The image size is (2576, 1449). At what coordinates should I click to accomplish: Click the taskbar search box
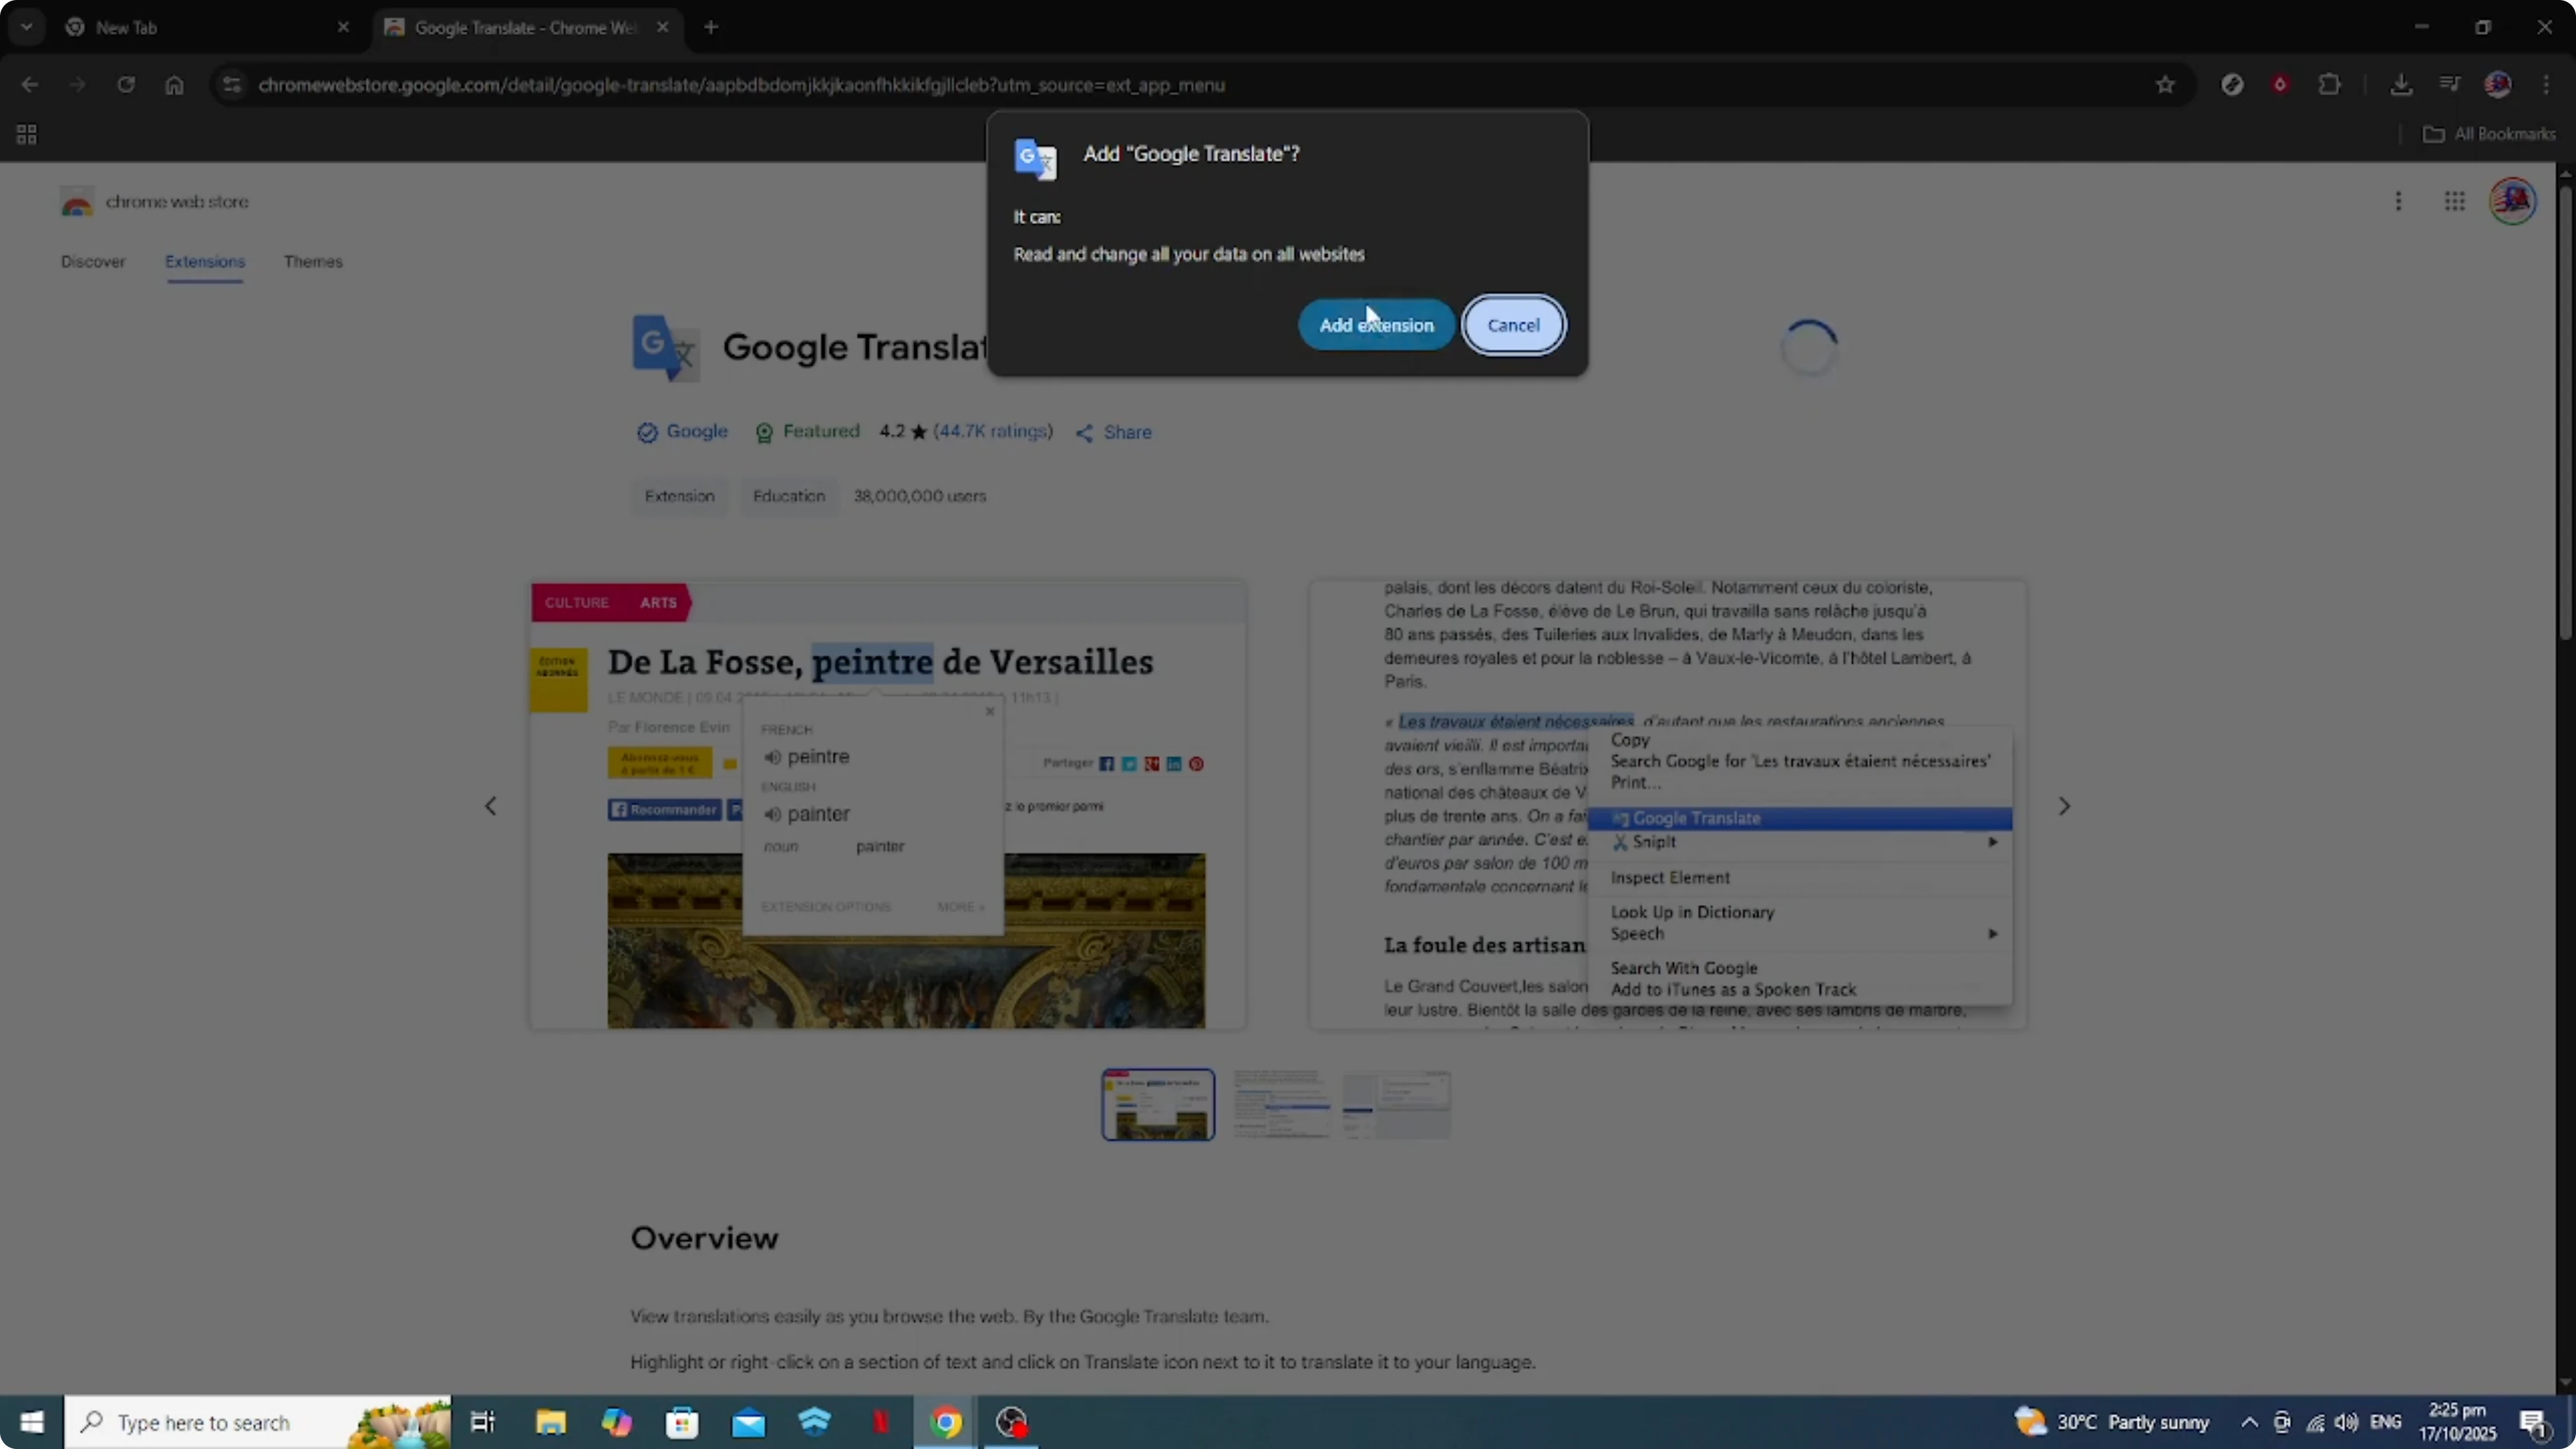point(258,1422)
